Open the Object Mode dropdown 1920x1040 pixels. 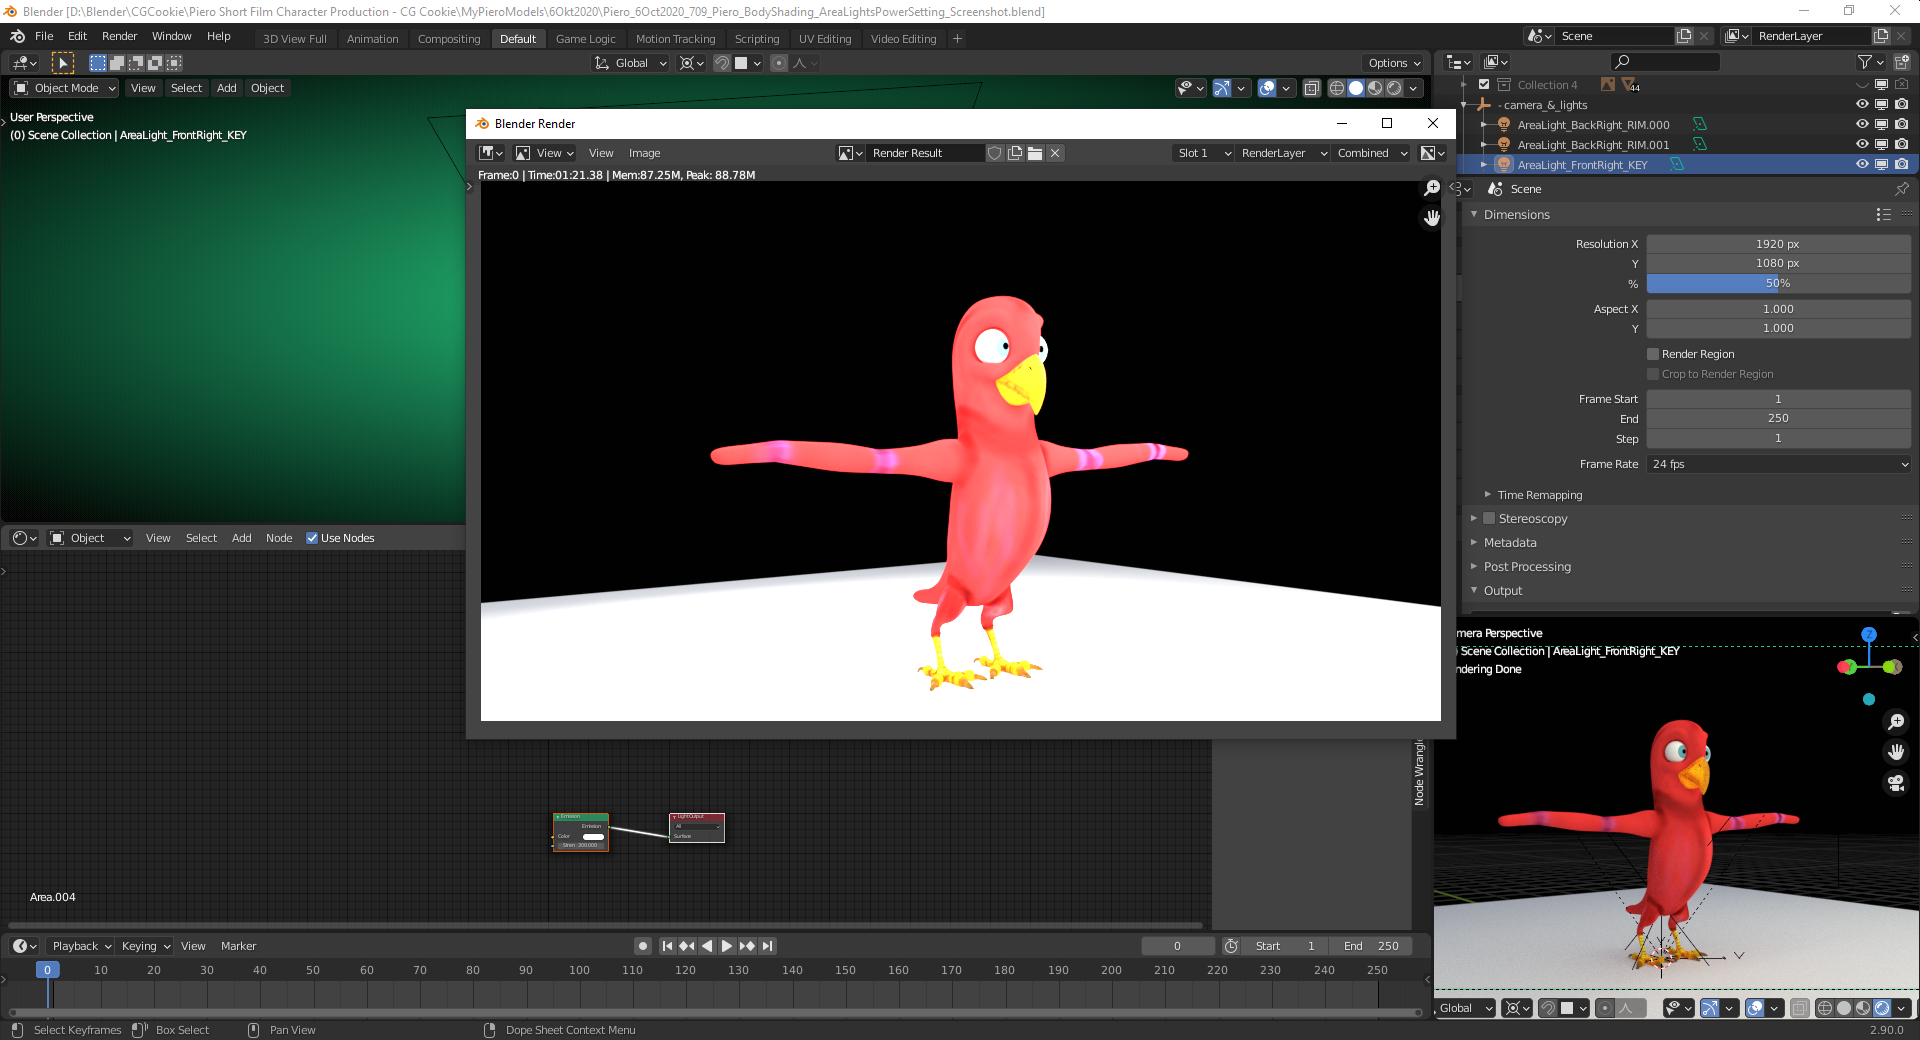[x=64, y=88]
